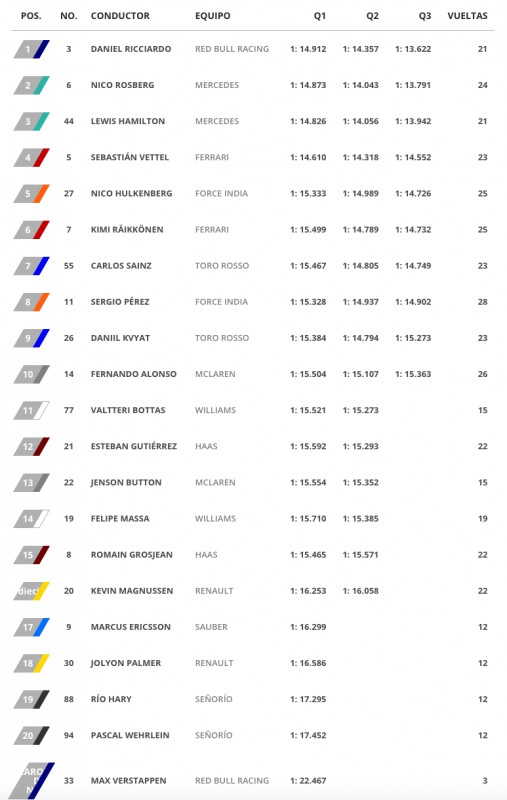This screenshot has width=507, height=800.
Task: Select the CONDUCTOR column header
Action: point(120,16)
